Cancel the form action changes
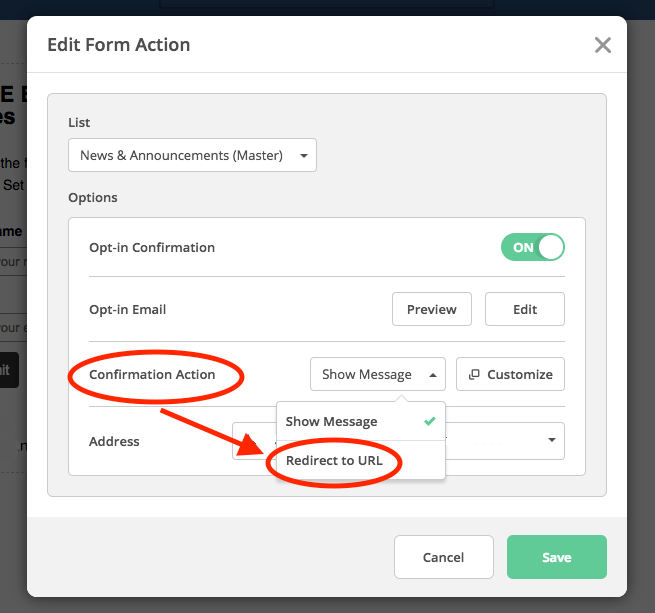Viewport: 655px width, 613px height. pos(443,557)
